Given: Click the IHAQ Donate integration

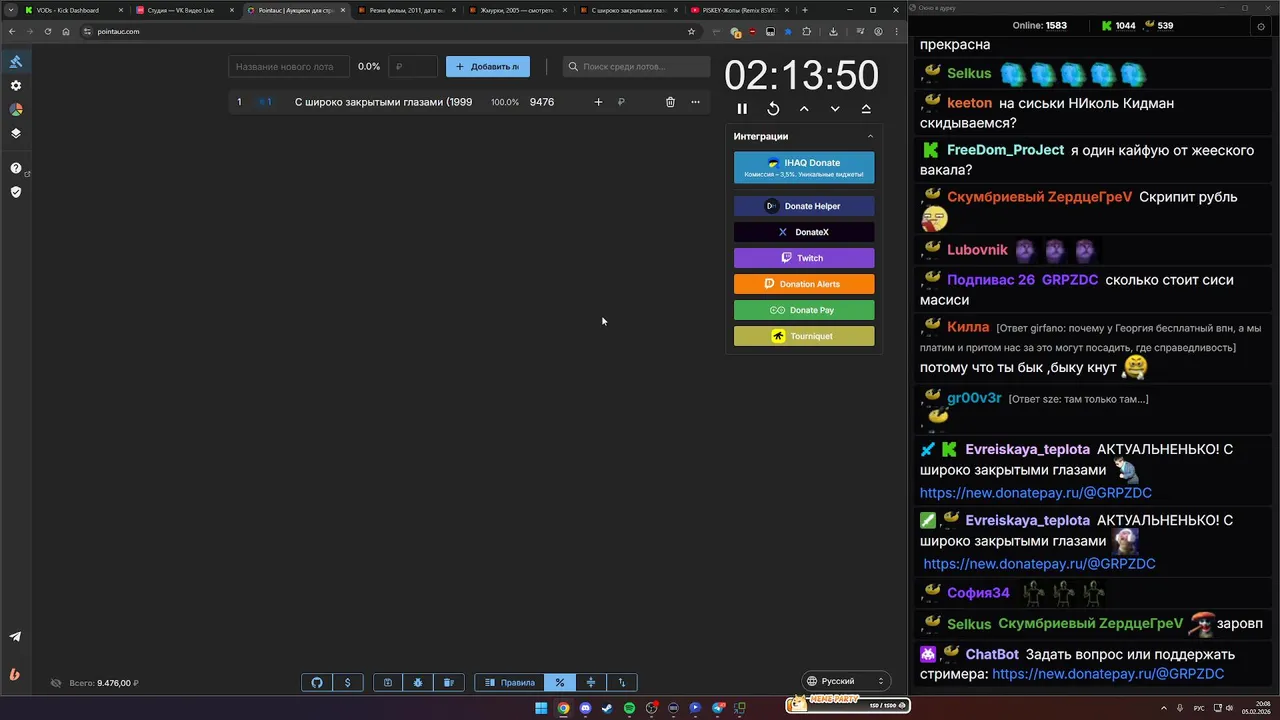Looking at the screenshot, I should 804,167.
